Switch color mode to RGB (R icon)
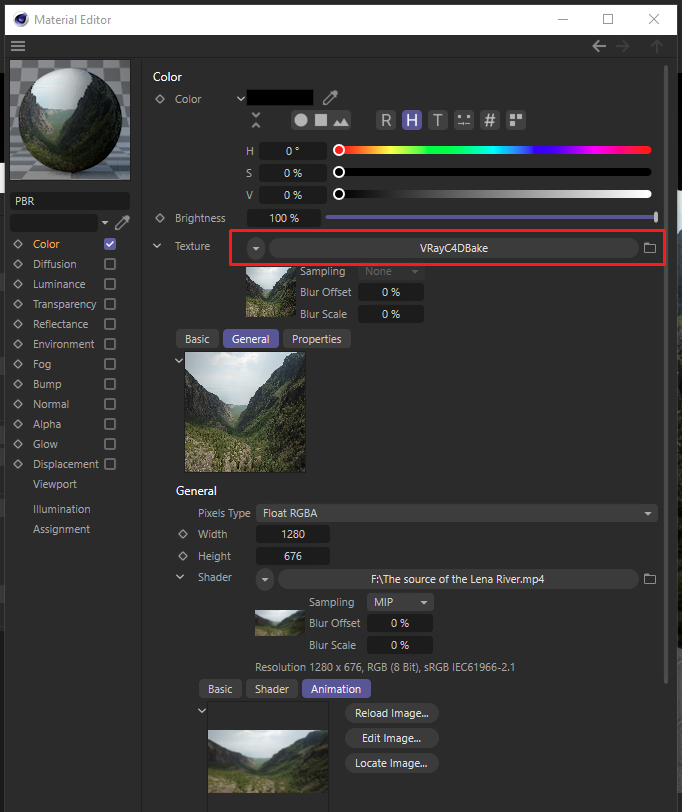Viewport: 682px width, 812px height. 386,120
